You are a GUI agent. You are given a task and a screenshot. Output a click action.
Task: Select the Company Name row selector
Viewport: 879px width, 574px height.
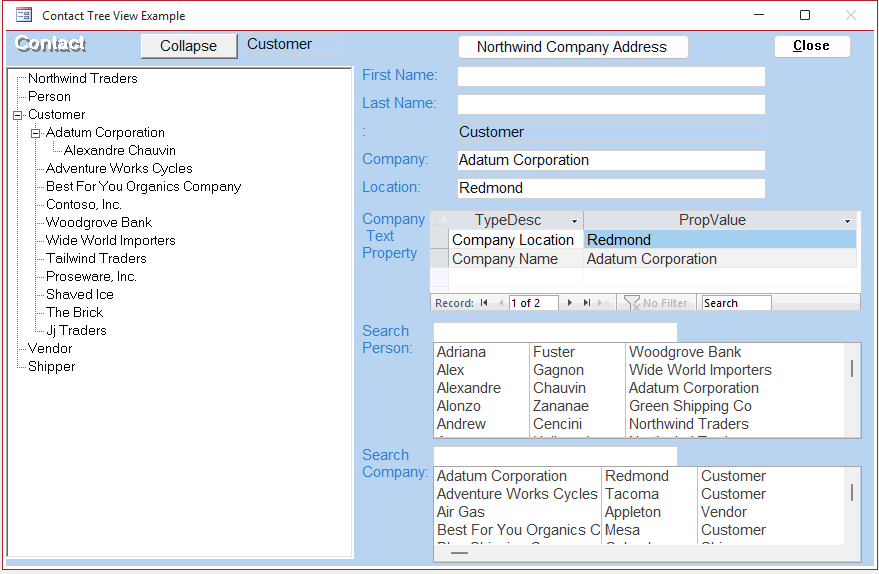coord(440,259)
